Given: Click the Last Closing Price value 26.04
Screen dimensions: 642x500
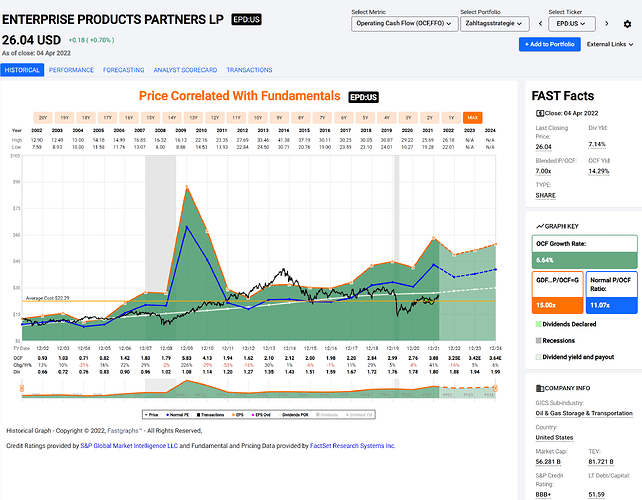Looking at the screenshot, I should (x=543, y=147).
